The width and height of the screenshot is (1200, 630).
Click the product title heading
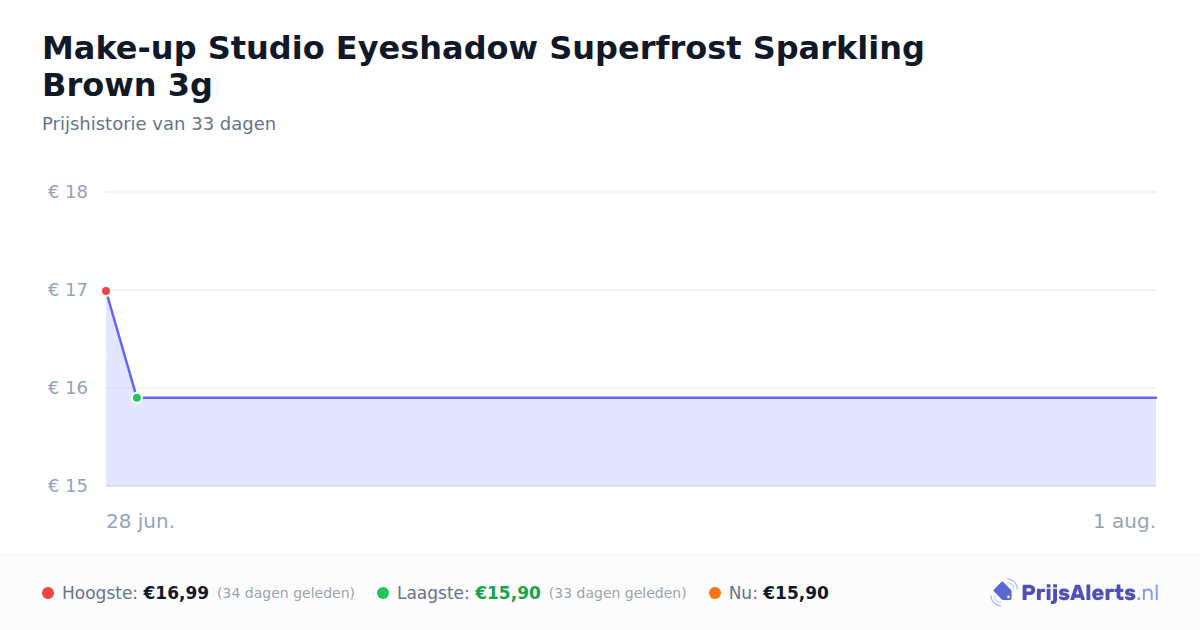pyautogui.click(x=483, y=66)
